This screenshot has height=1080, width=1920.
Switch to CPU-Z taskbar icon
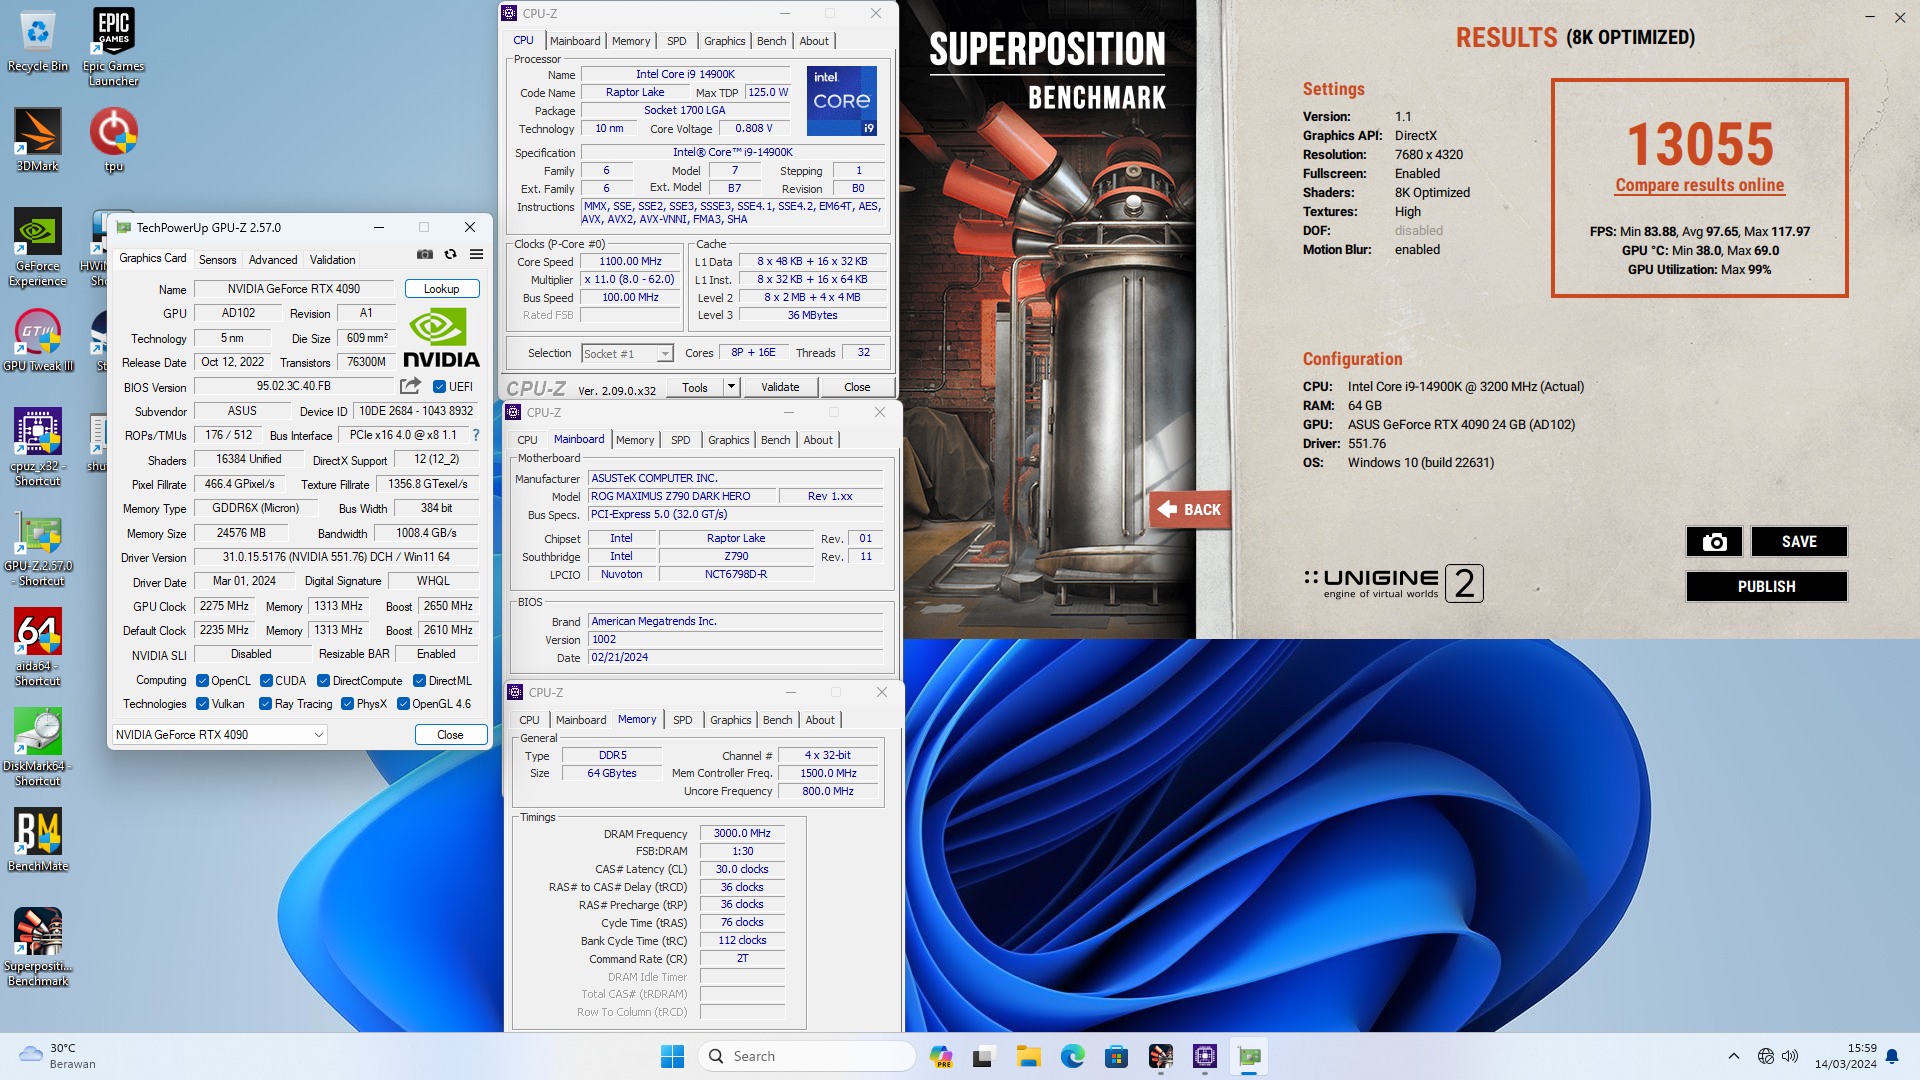pos(1205,1056)
